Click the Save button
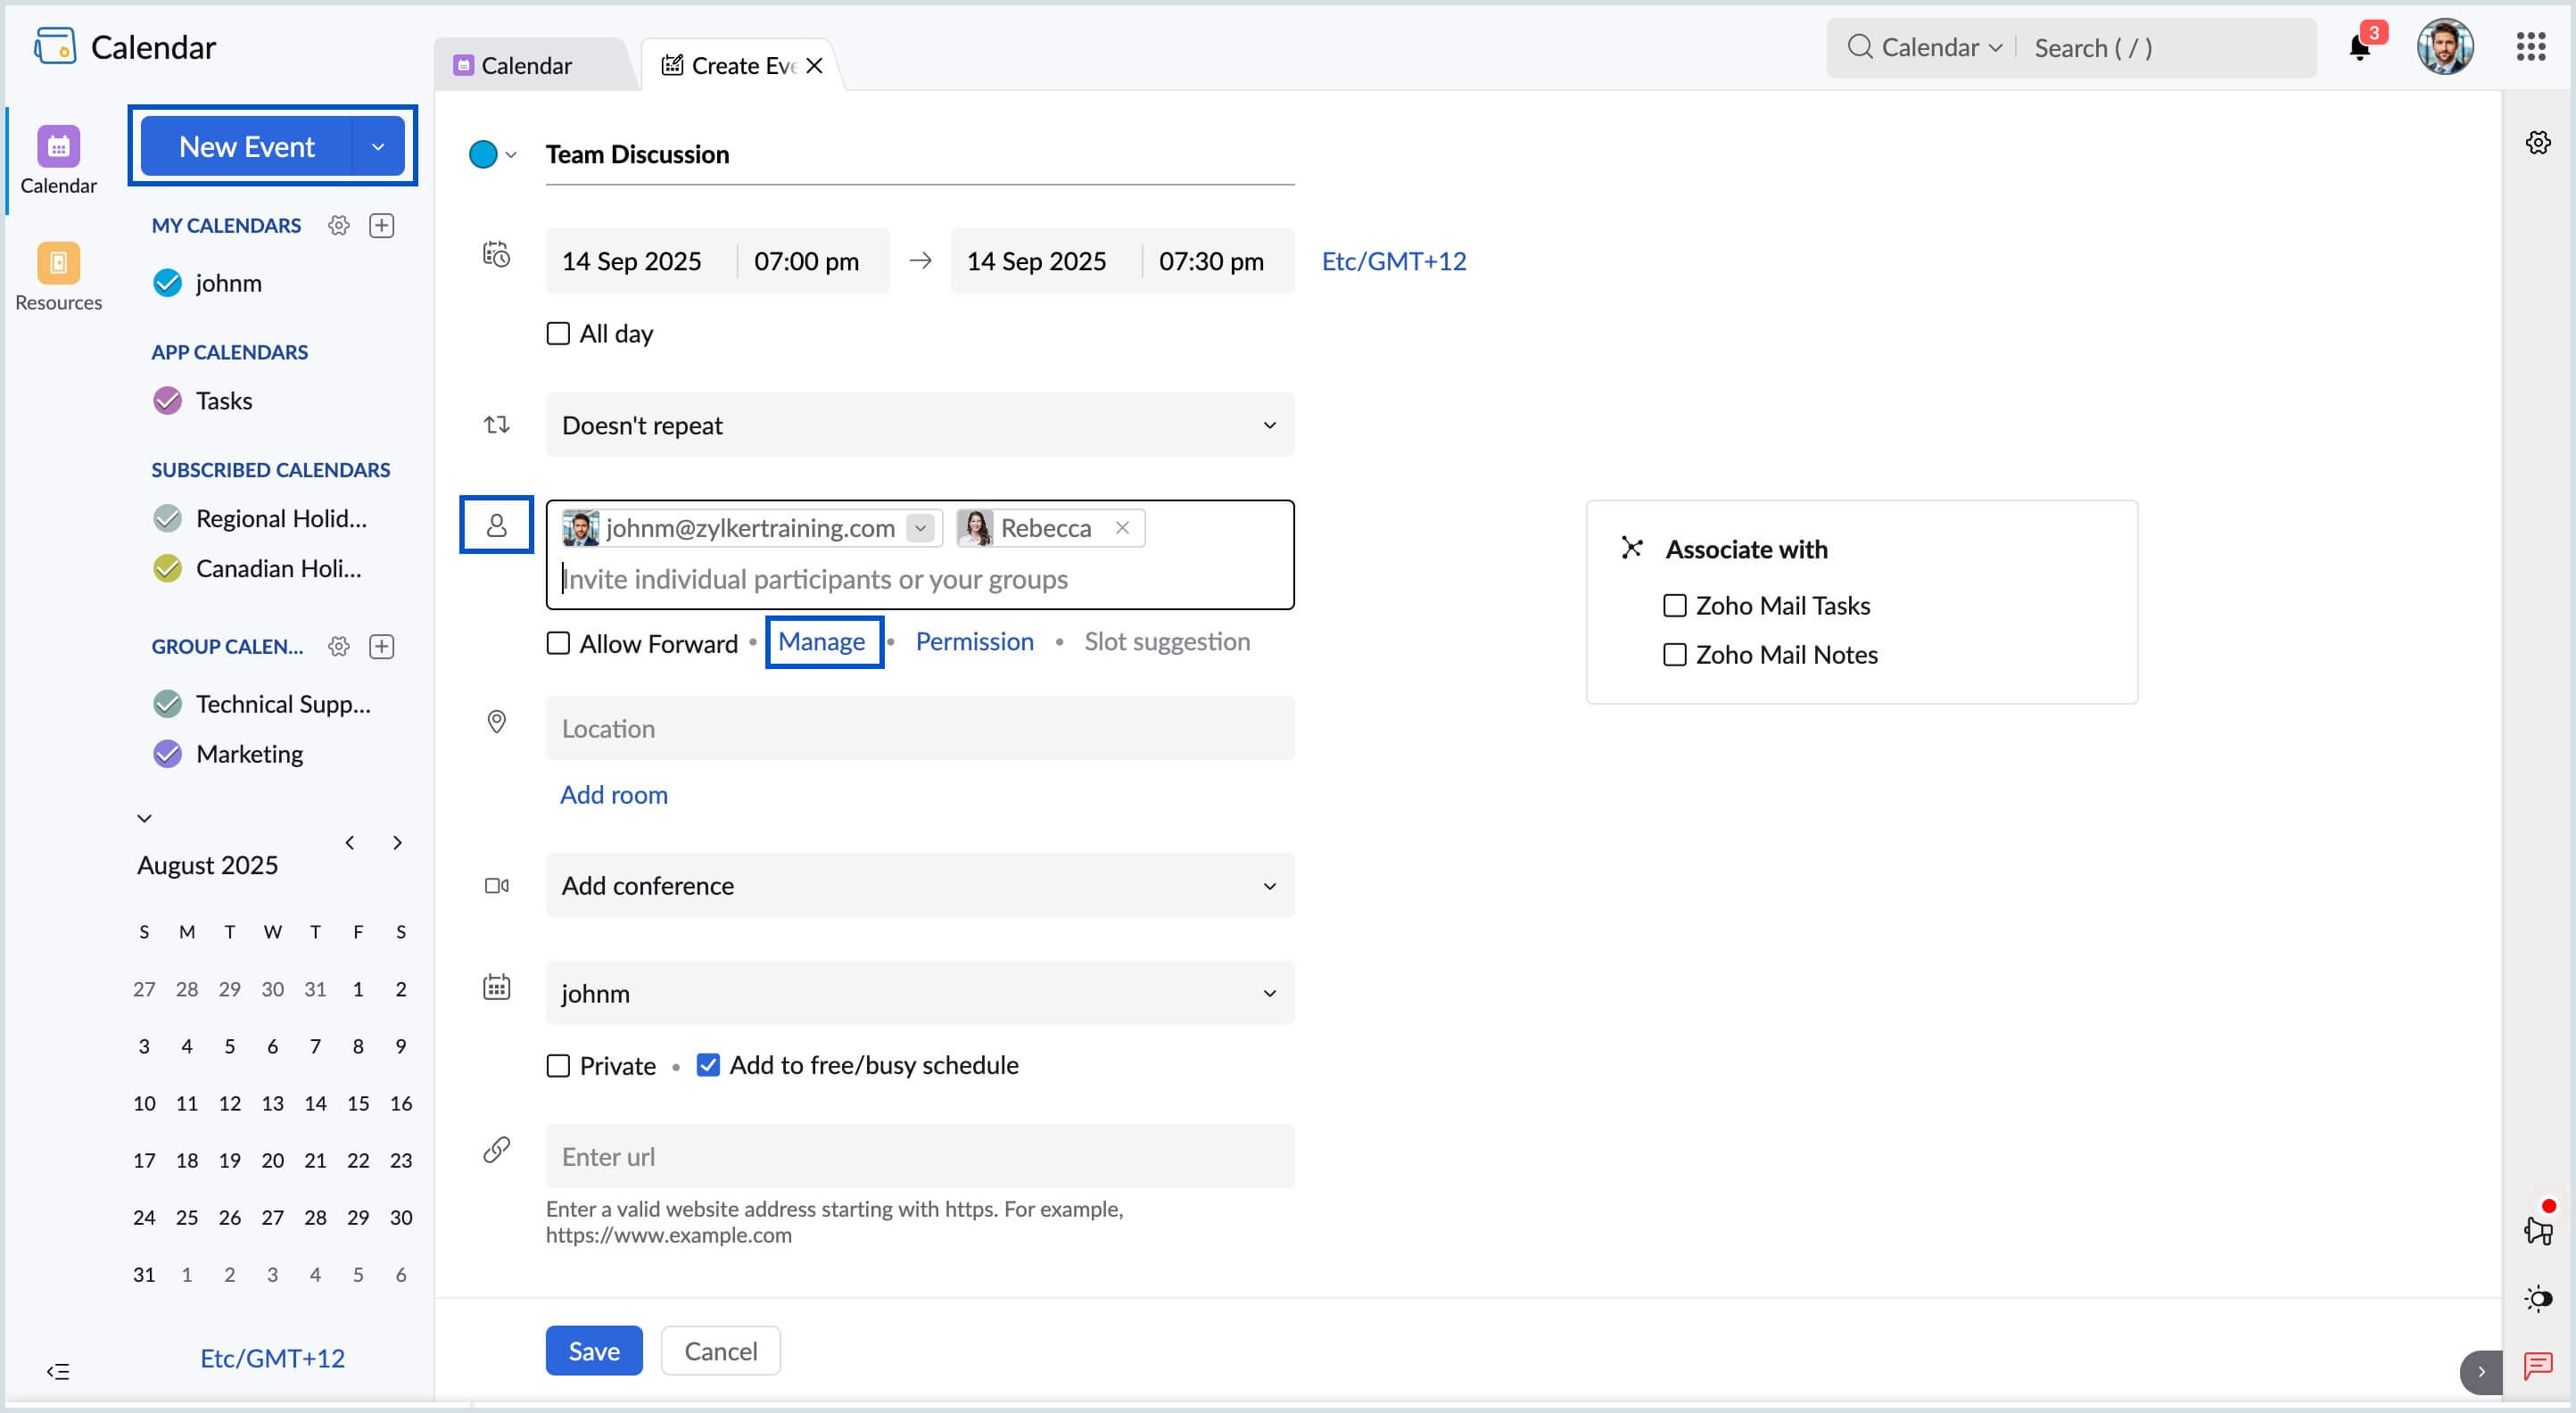Image resolution: width=2576 pixels, height=1413 pixels. 593,1351
